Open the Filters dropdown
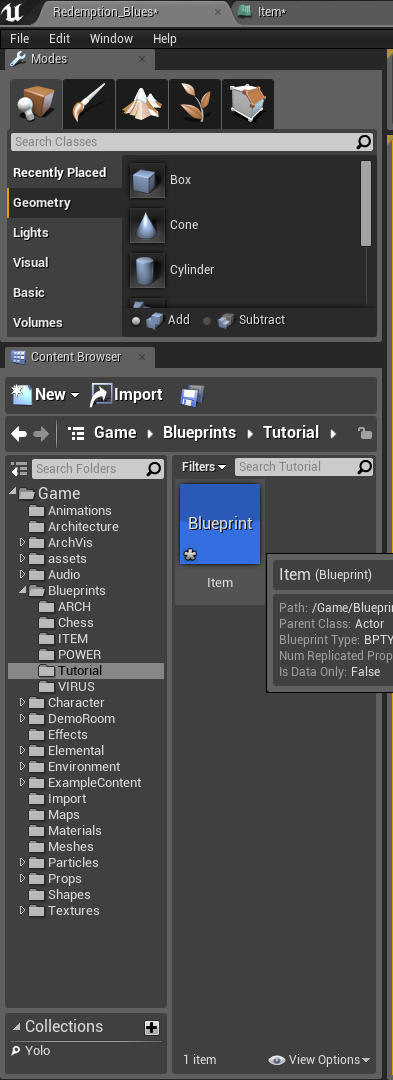Viewport: 393px width, 1080px height. click(x=204, y=467)
